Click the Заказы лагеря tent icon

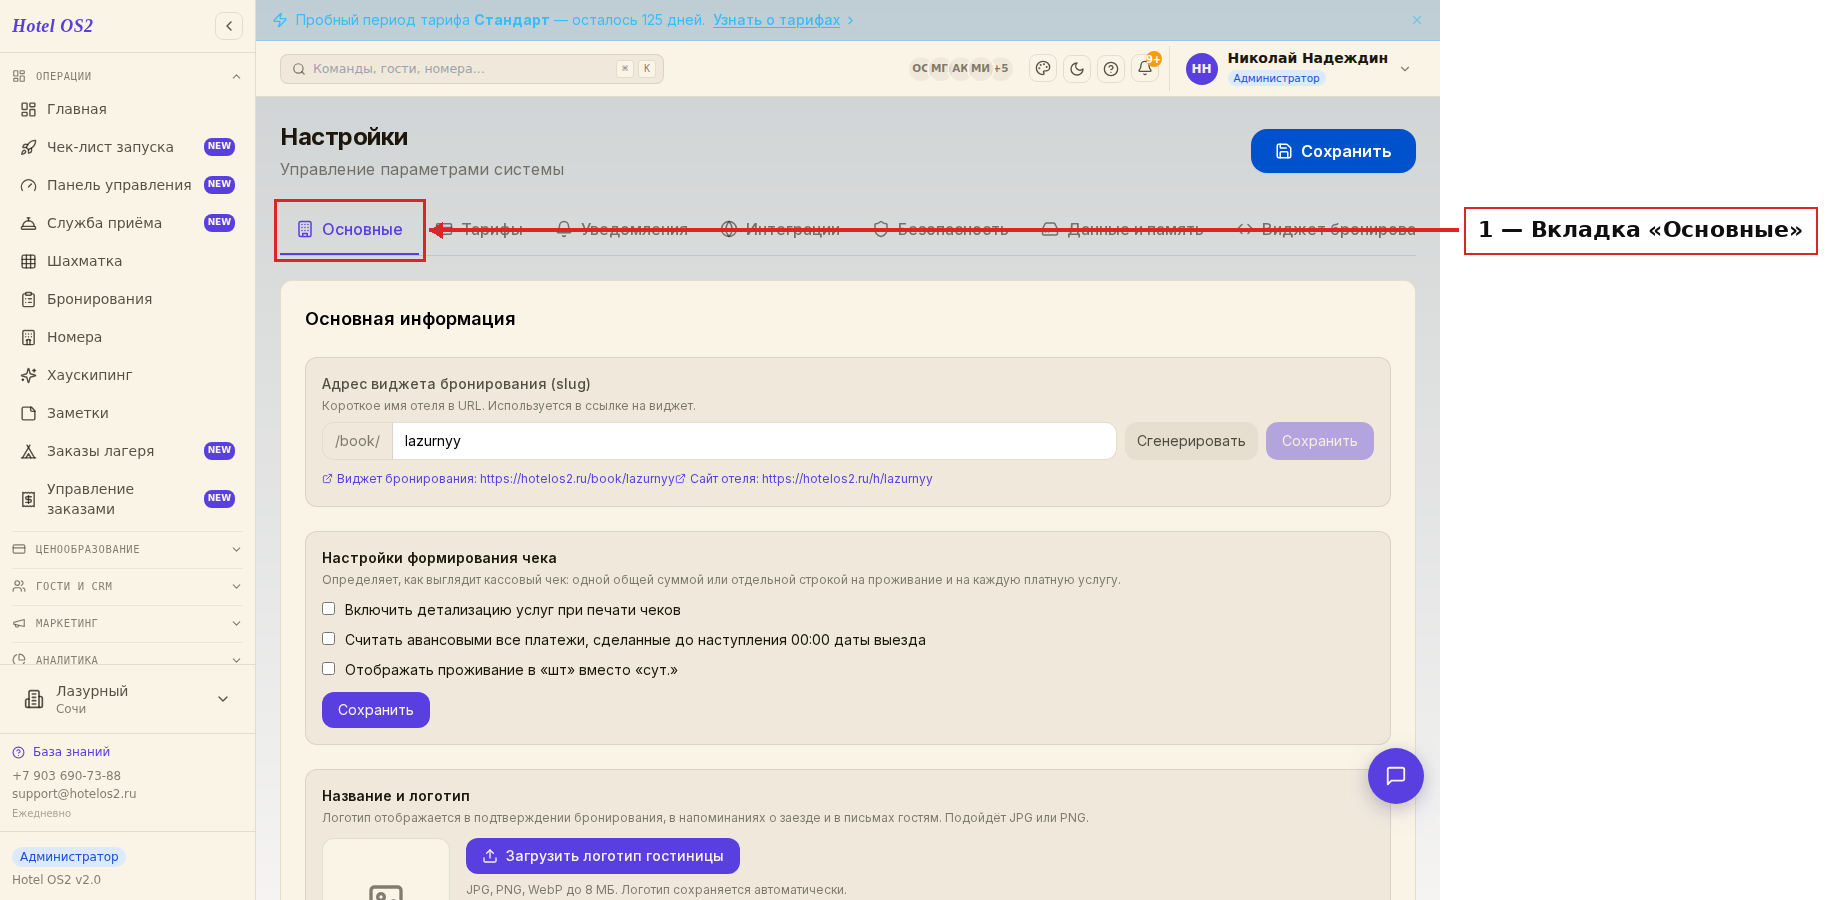(29, 451)
